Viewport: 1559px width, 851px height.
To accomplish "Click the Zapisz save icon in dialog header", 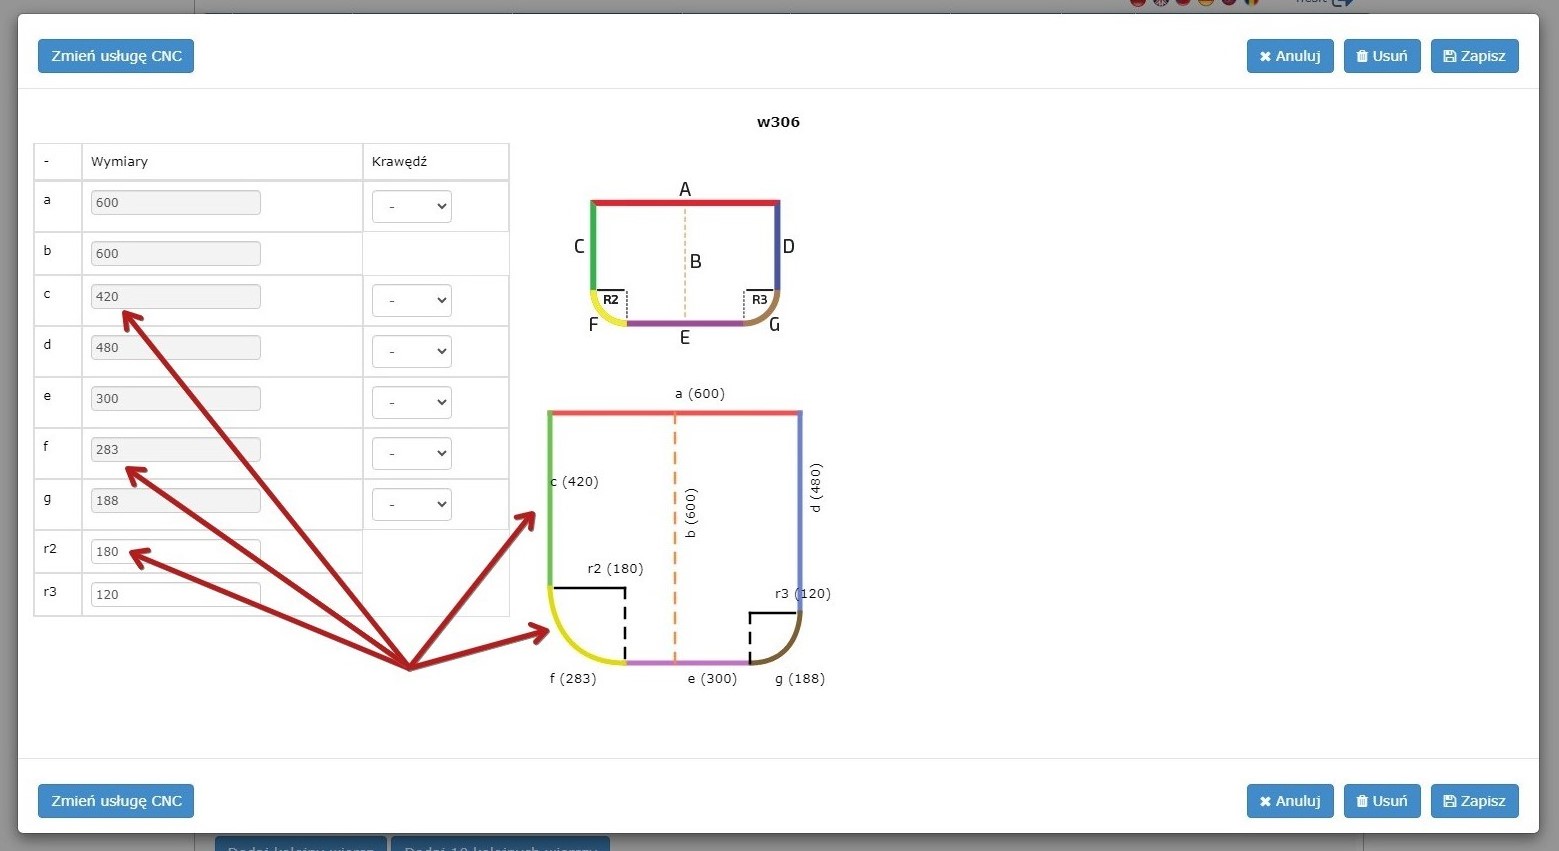I will 1449,57.
